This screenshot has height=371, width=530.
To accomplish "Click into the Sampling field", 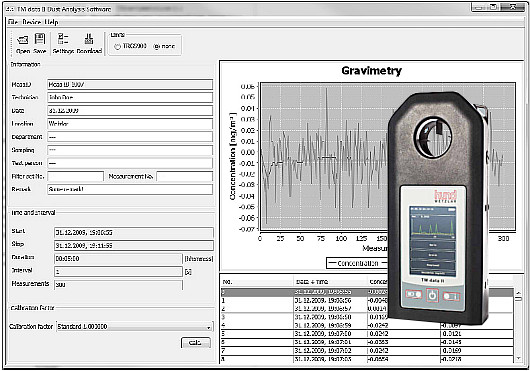I will click(x=130, y=150).
